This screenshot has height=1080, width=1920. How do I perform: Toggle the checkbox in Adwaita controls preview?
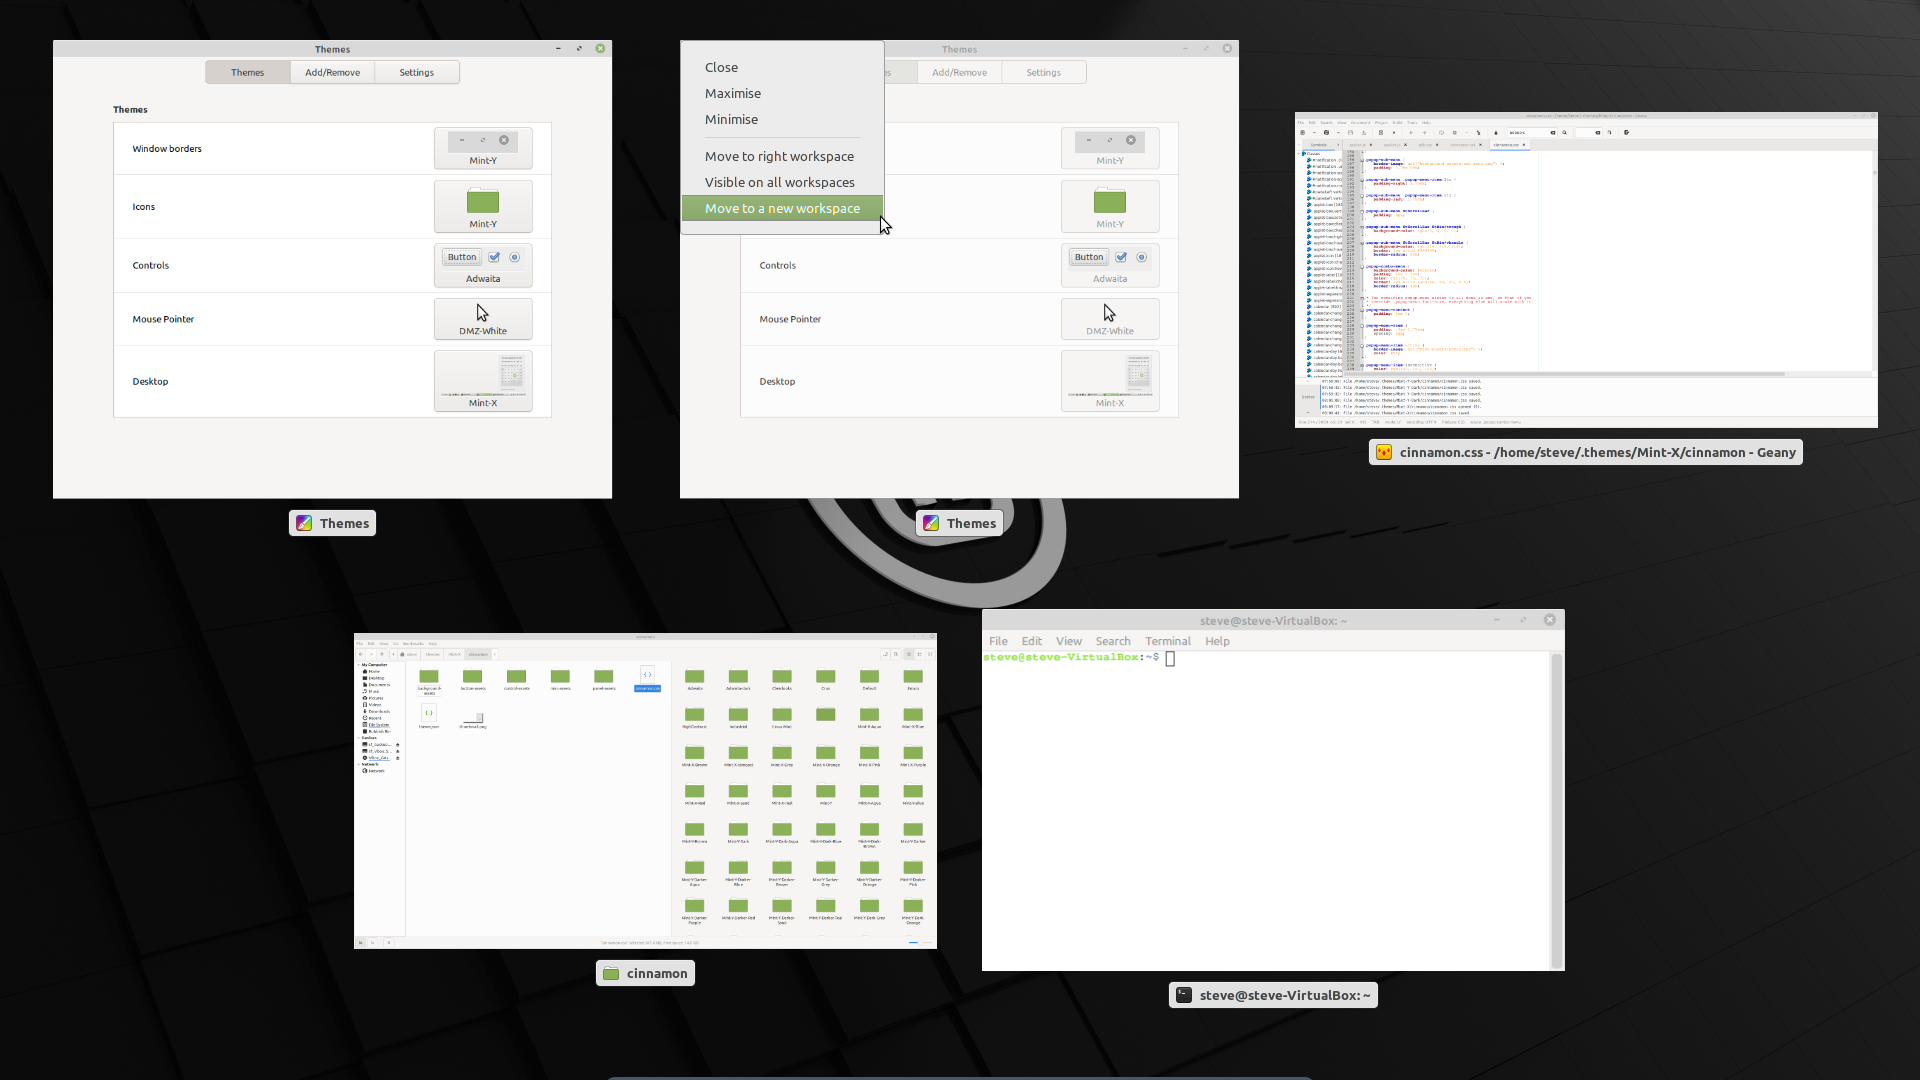[494, 257]
